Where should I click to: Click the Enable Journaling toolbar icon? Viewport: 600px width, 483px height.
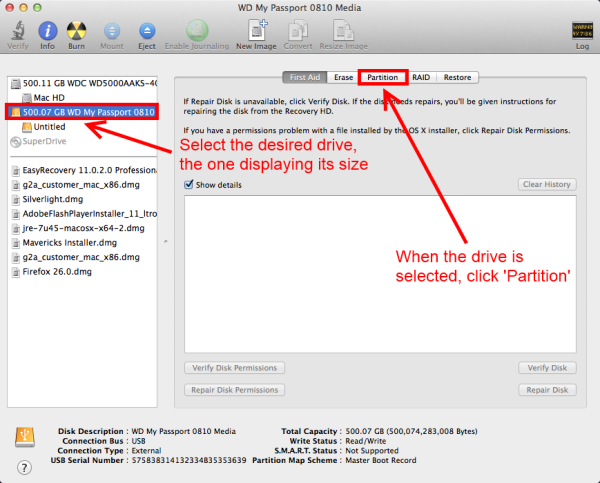click(197, 31)
